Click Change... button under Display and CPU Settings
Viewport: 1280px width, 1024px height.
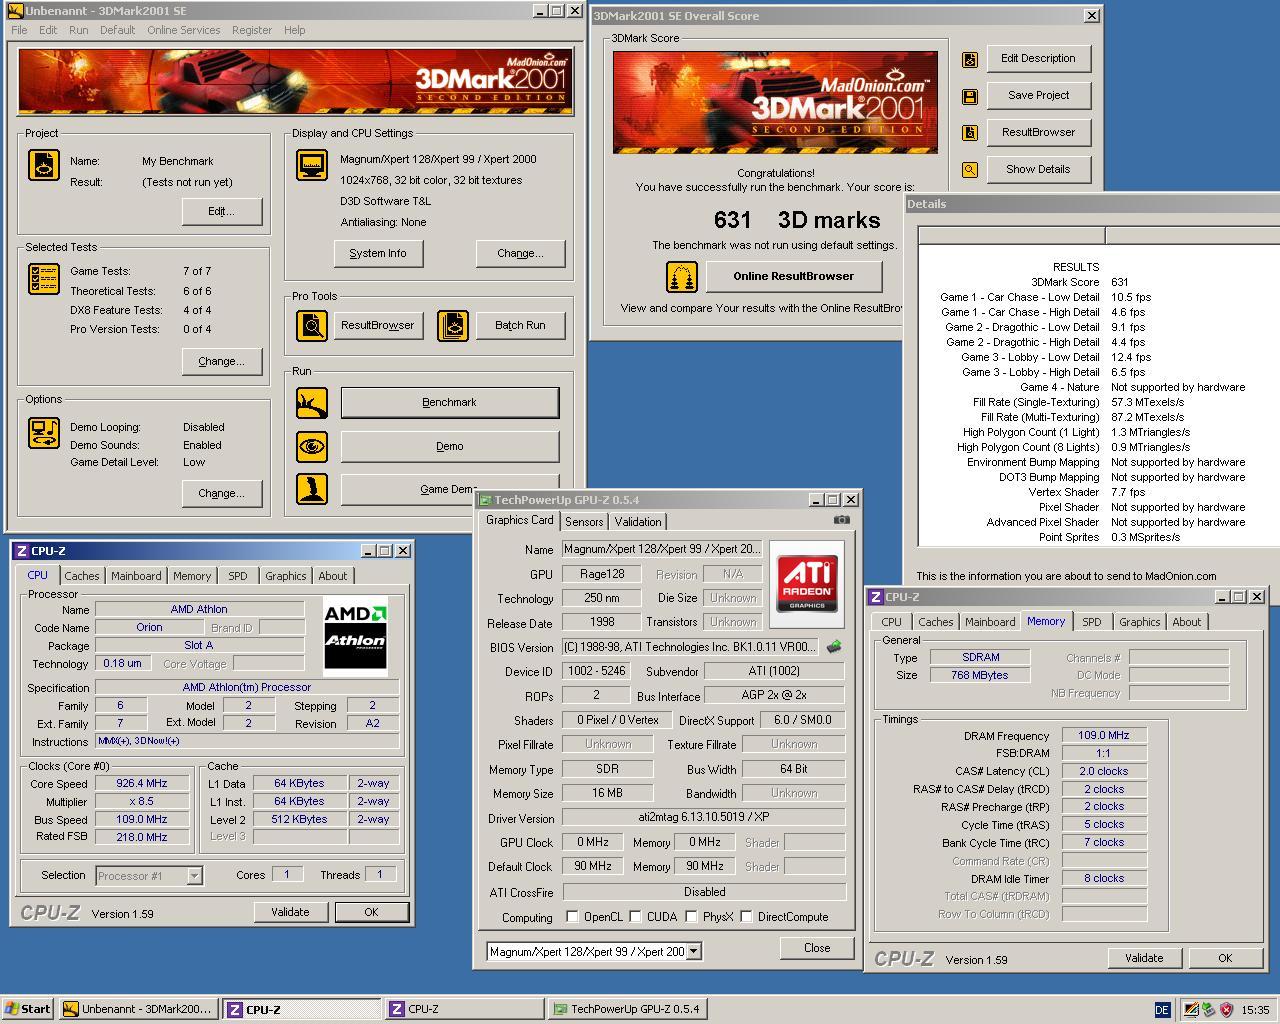tap(521, 254)
